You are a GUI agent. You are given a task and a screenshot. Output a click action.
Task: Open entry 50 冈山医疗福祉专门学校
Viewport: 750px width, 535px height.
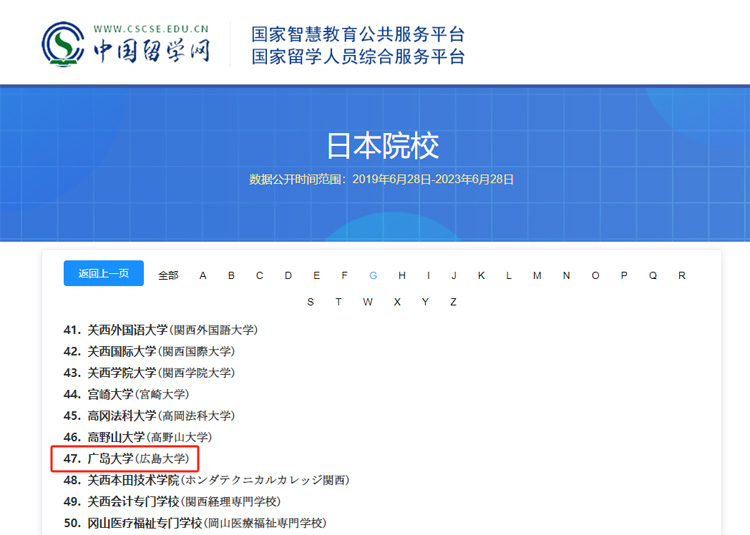pos(195,523)
